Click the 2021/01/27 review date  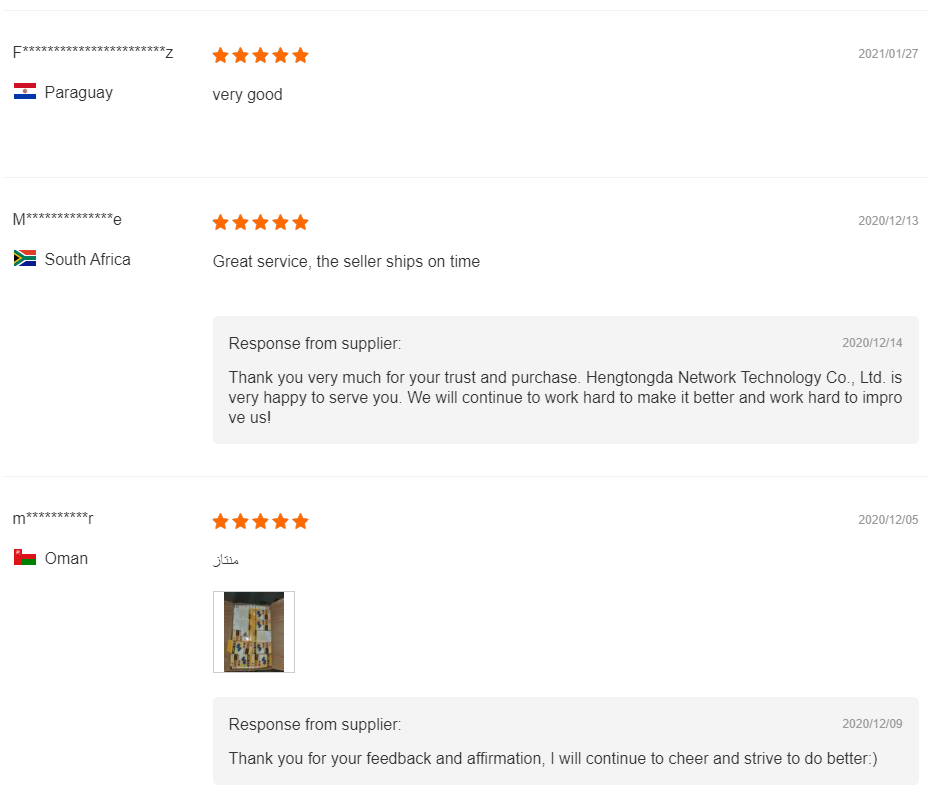pyautogui.click(x=887, y=54)
